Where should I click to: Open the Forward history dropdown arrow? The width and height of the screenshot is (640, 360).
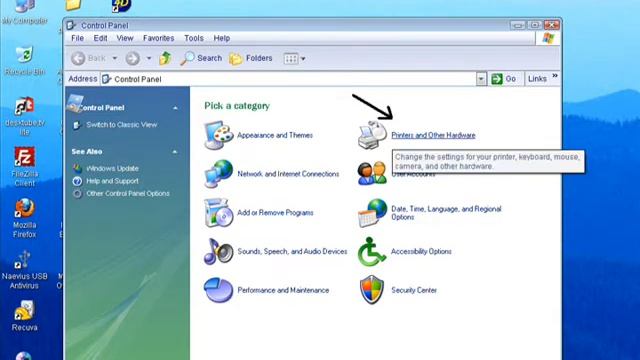(149, 58)
